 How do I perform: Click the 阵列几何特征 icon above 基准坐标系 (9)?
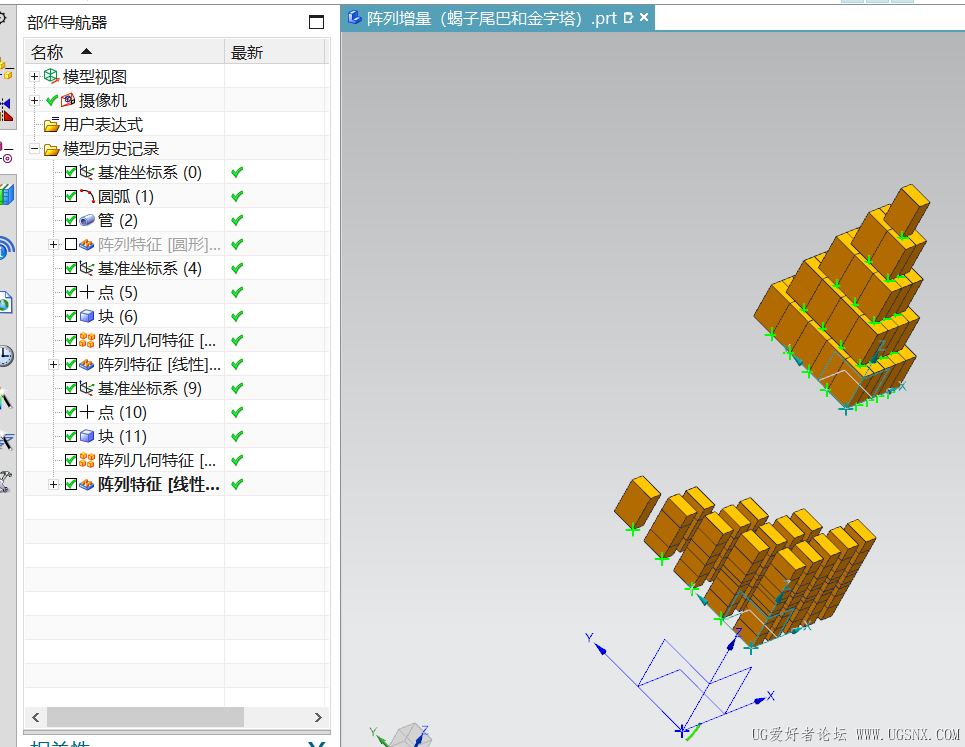(x=87, y=340)
